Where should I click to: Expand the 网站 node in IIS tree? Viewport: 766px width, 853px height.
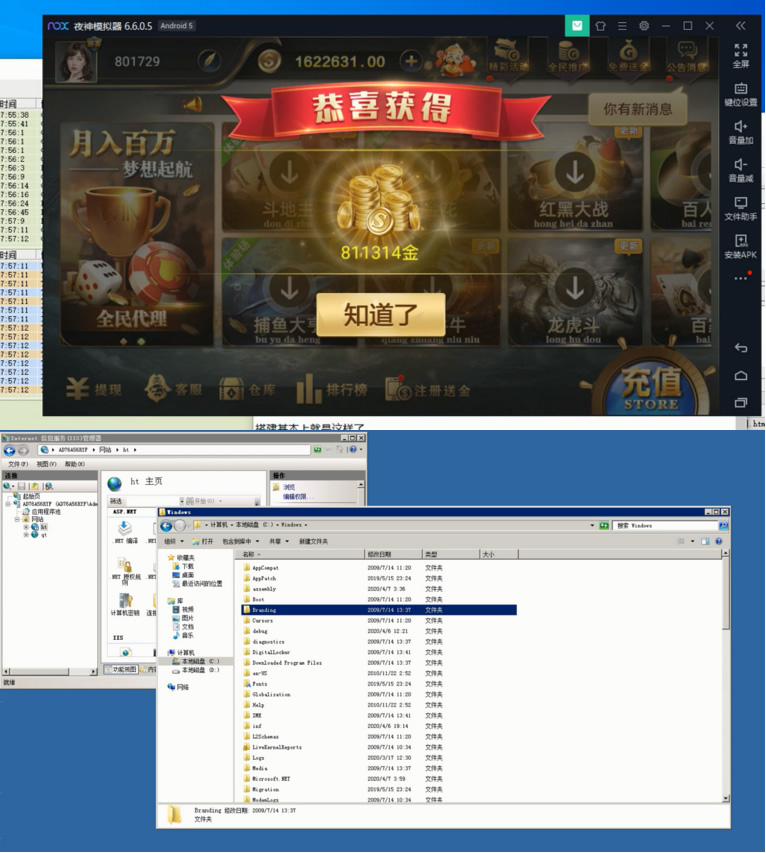[17, 519]
